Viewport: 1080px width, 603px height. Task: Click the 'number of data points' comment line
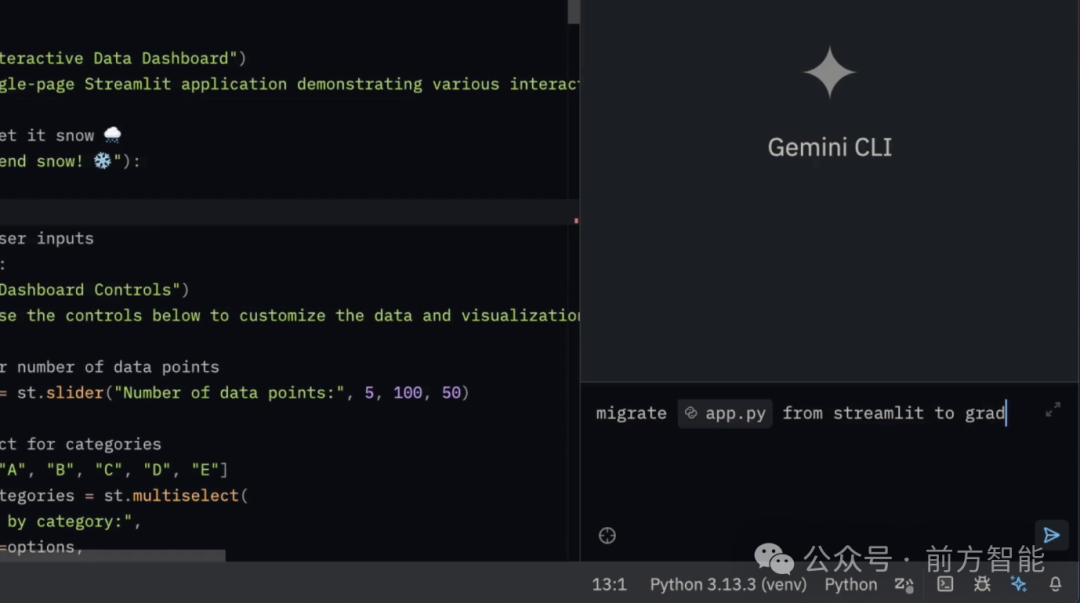pyautogui.click(x=110, y=367)
